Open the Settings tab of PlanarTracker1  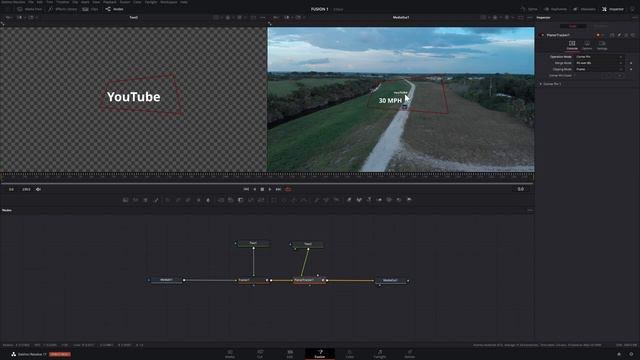click(x=602, y=45)
